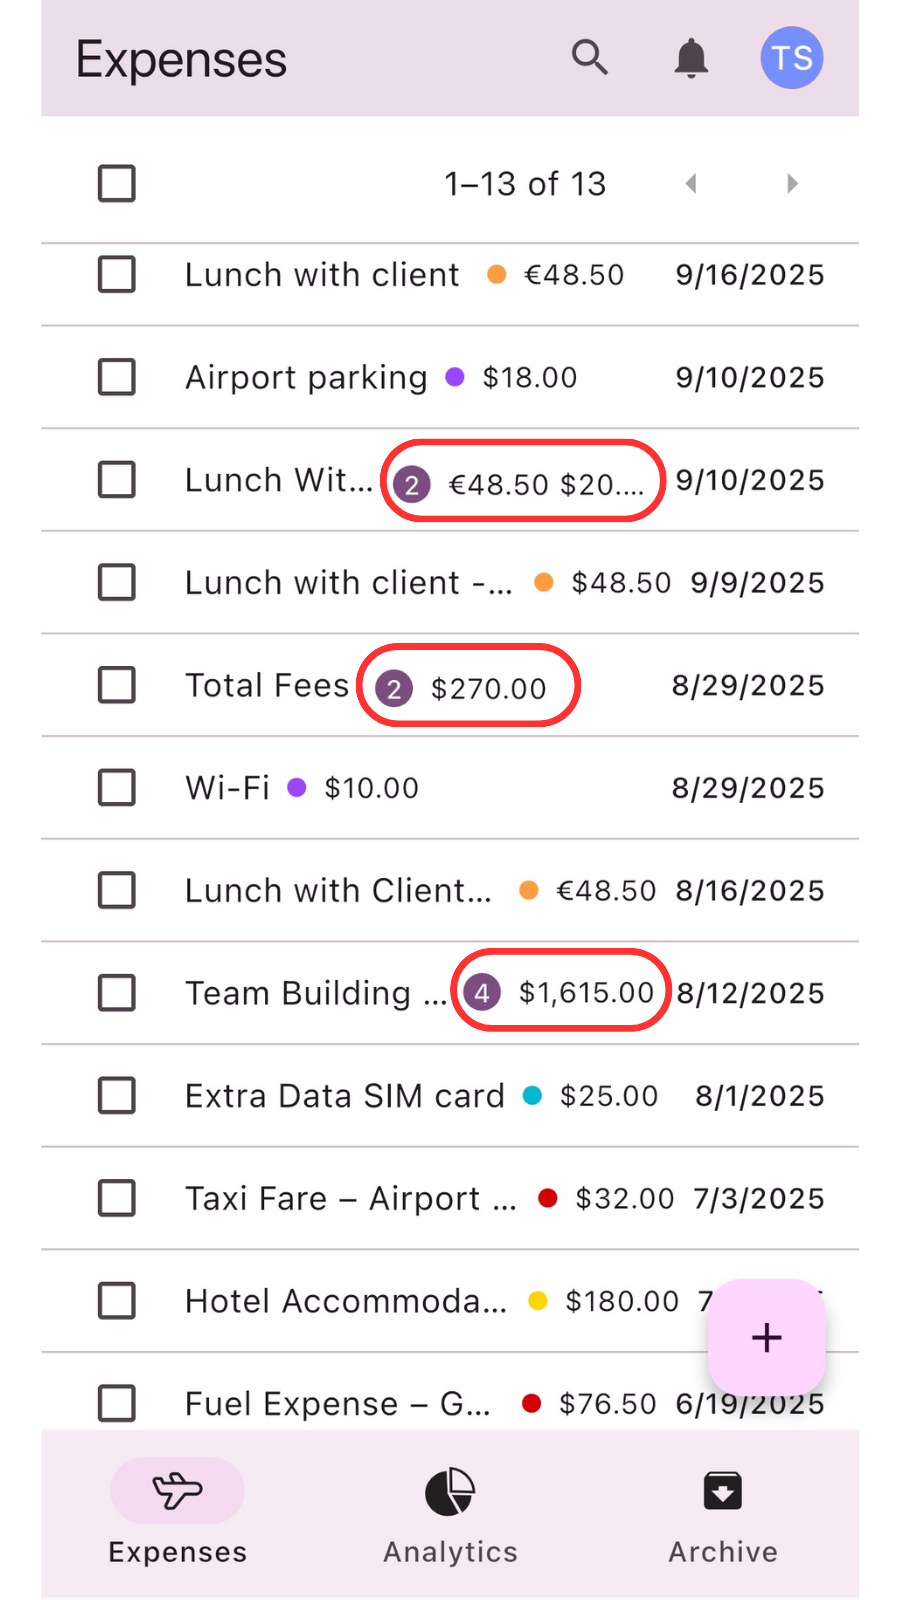Open Taxi Fare – Airport expense
900x1600 pixels.
point(350,1198)
